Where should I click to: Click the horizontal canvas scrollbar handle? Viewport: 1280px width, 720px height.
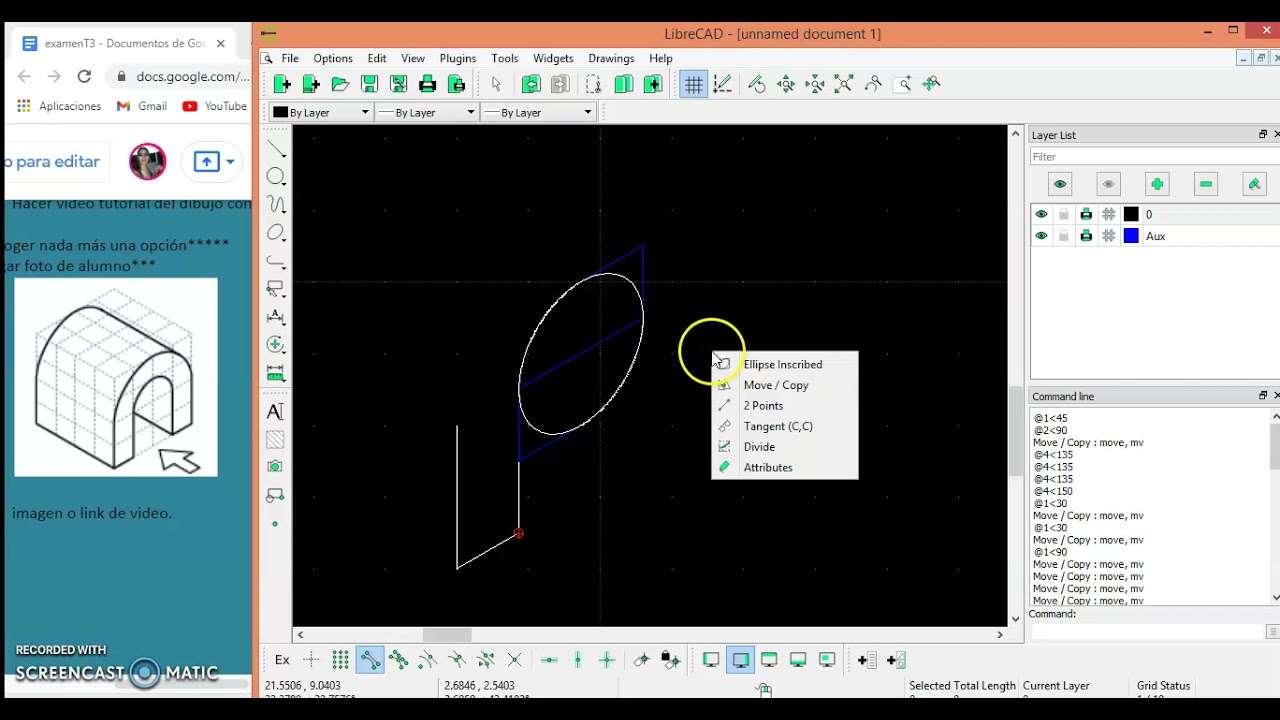pyautogui.click(x=447, y=635)
